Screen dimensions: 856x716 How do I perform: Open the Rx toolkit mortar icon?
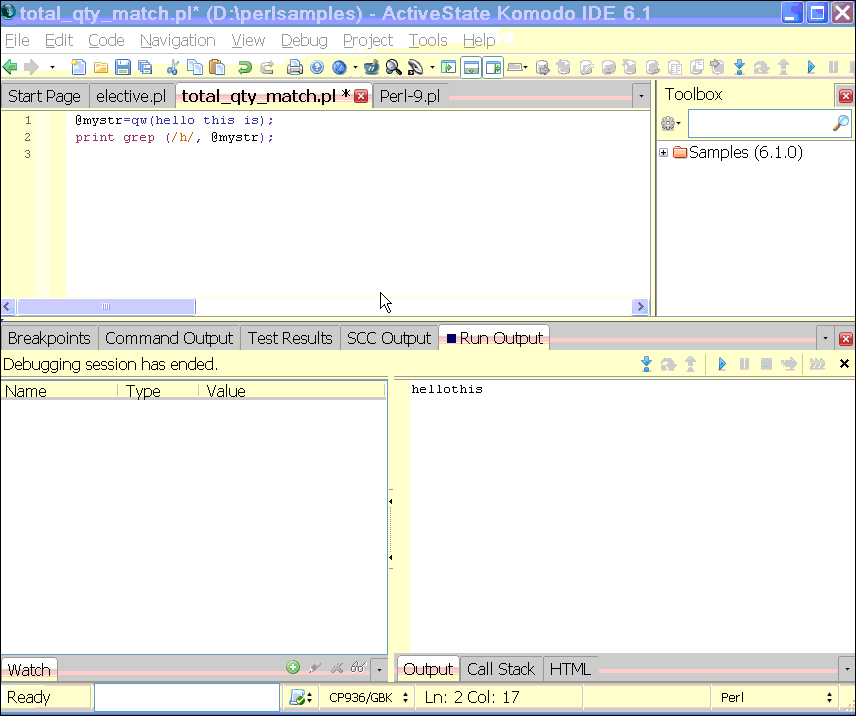(371, 67)
